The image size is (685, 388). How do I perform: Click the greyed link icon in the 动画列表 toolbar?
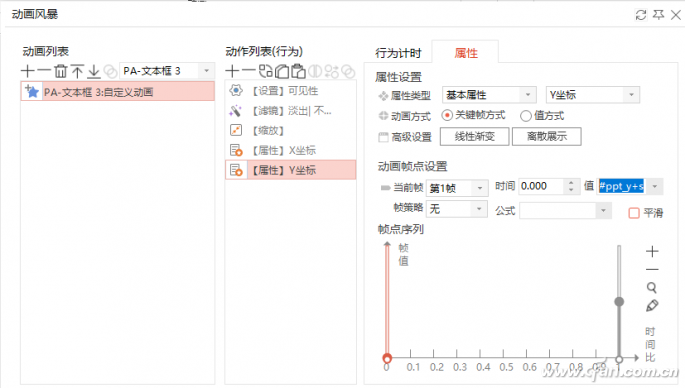tap(111, 71)
